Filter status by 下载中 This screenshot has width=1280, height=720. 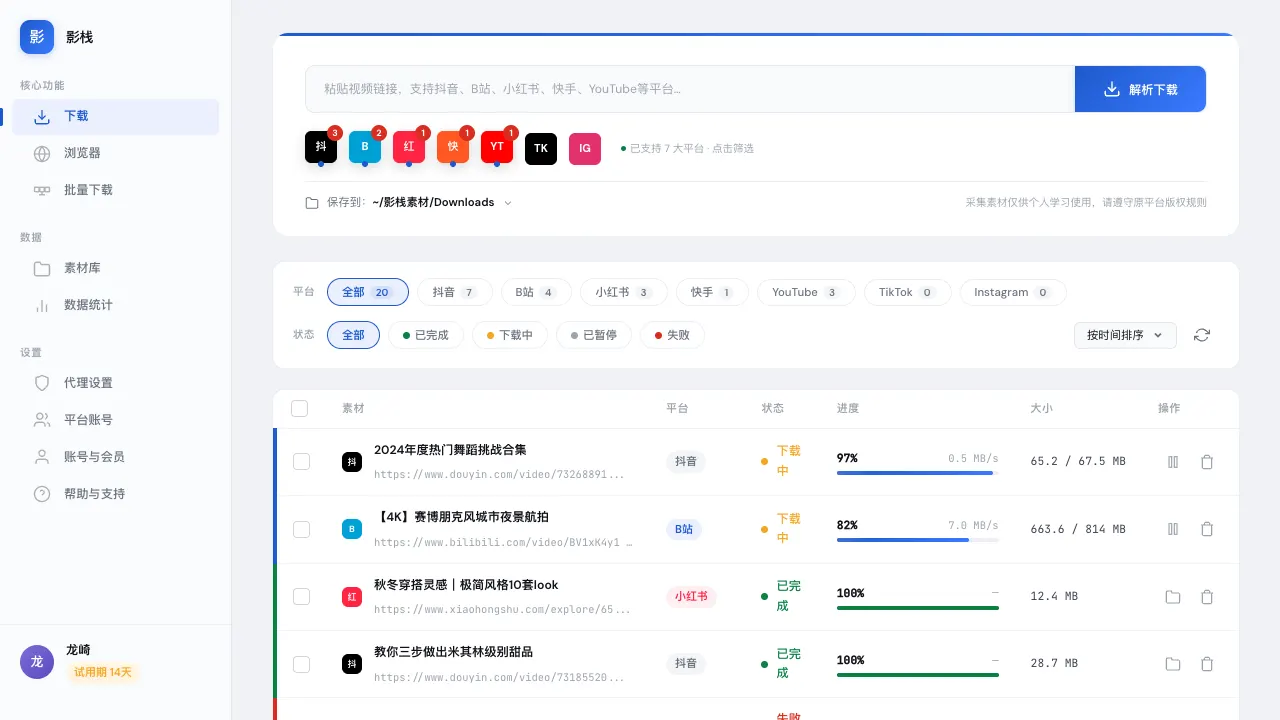[510, 335]
